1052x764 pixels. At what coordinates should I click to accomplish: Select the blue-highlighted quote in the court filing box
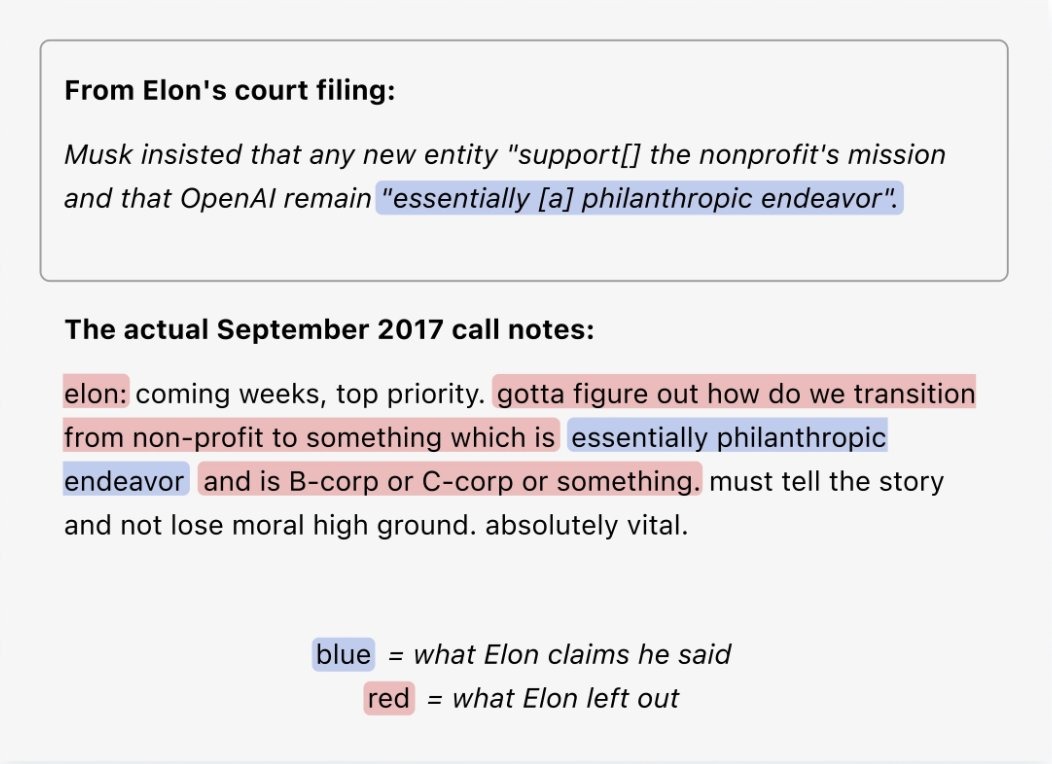[639, 198]
